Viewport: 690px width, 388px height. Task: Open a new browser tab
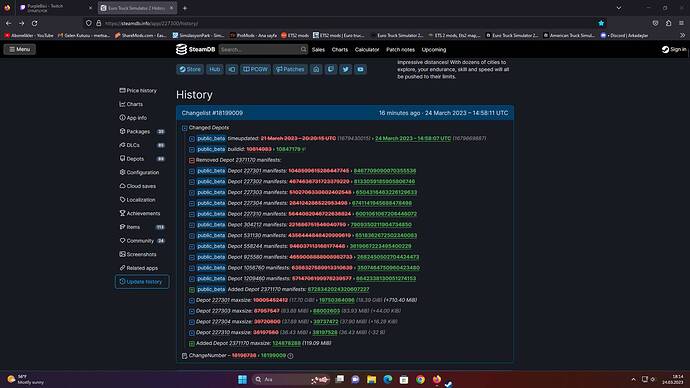click(x=185, y=8)
